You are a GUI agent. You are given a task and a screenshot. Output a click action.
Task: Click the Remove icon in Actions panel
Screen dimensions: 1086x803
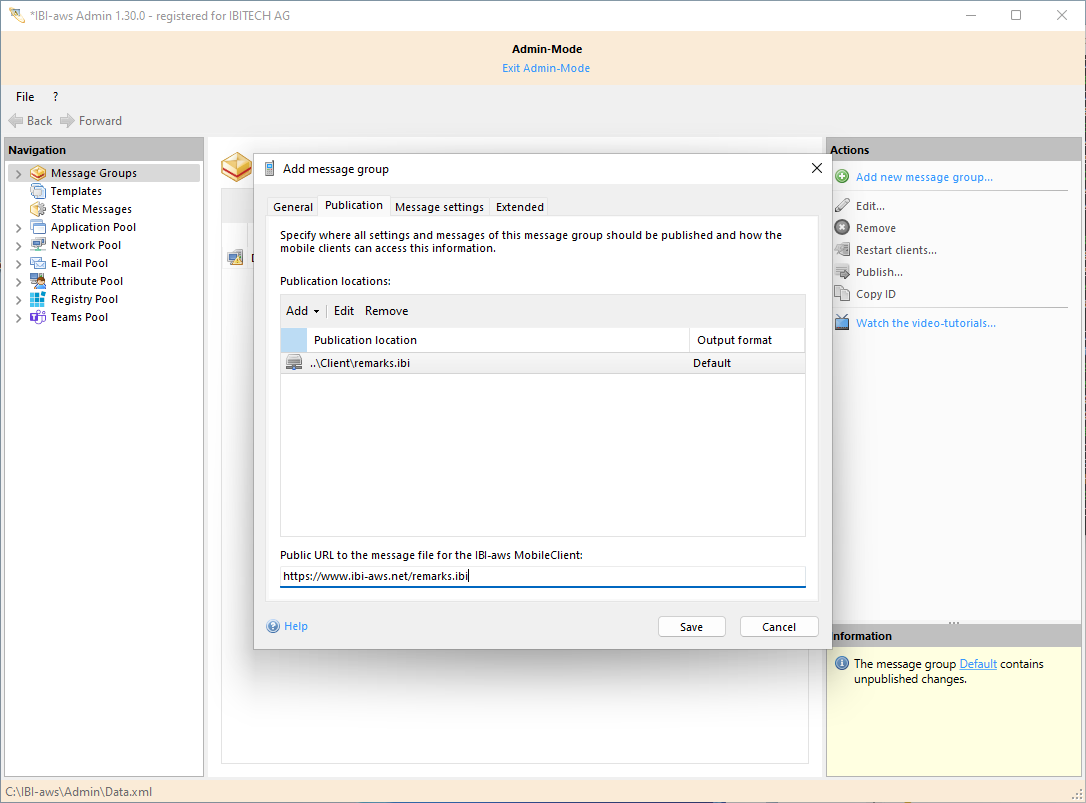pos(842,227)
